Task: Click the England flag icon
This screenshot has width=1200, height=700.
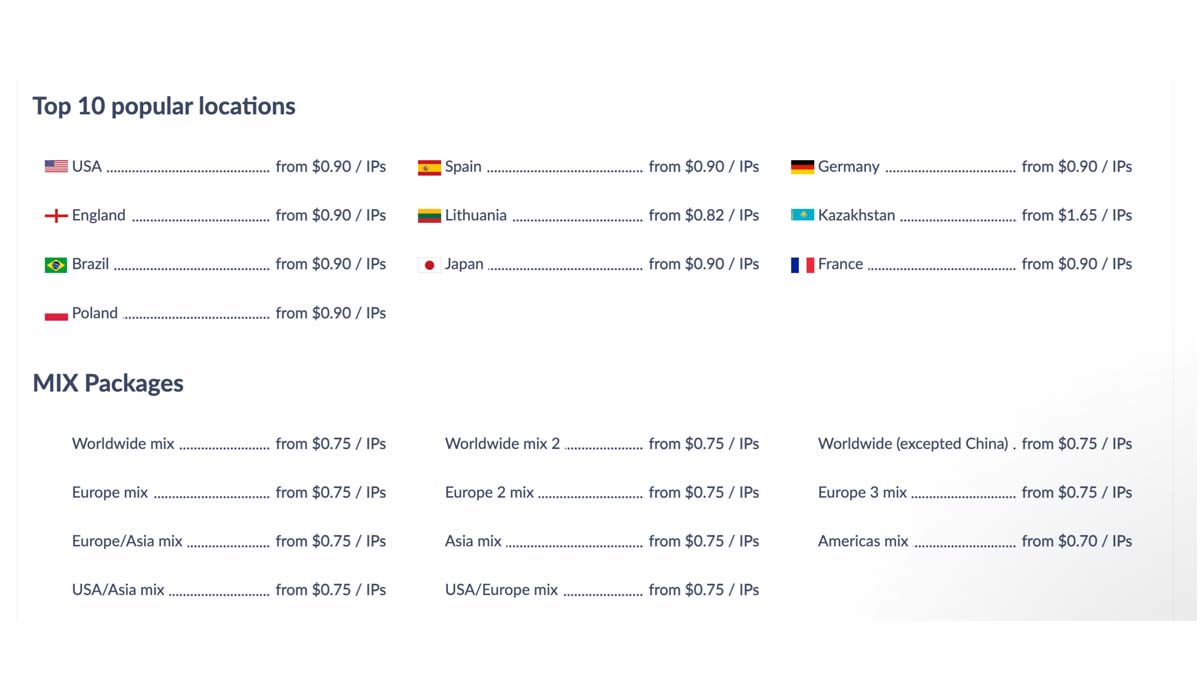Action: click(56, 216)
